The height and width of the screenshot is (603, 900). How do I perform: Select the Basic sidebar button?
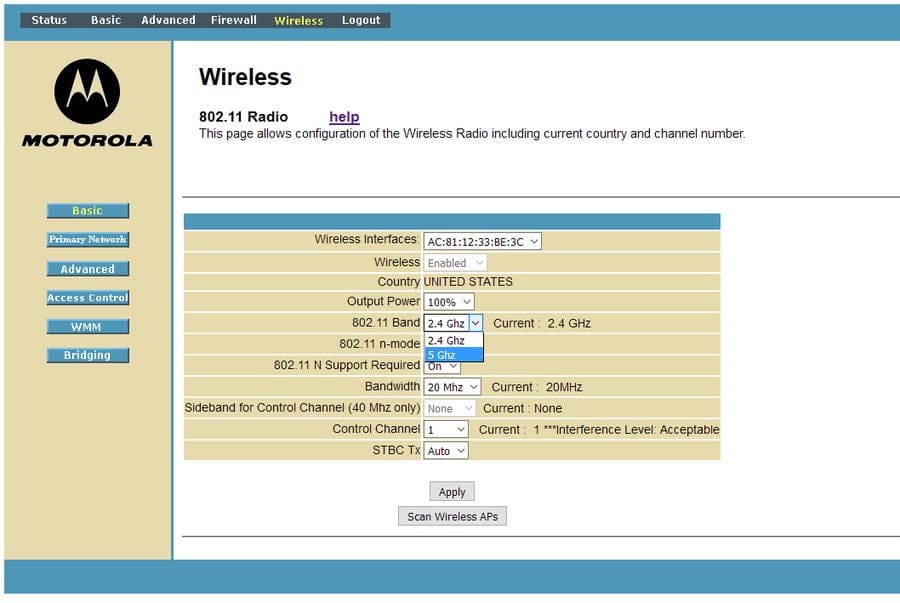pyautogui.click(x=88, y=211)
